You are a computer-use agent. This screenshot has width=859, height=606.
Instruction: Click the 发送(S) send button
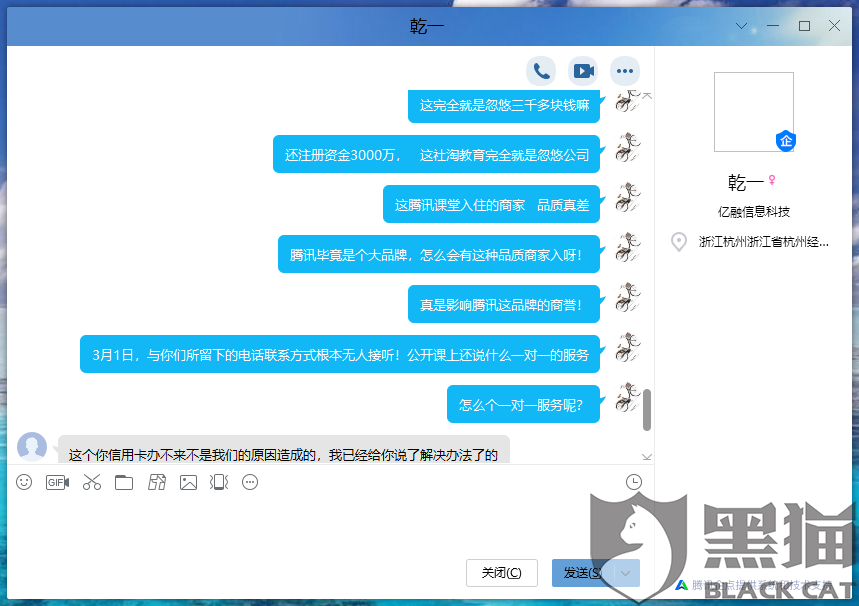tap(583, 573)
